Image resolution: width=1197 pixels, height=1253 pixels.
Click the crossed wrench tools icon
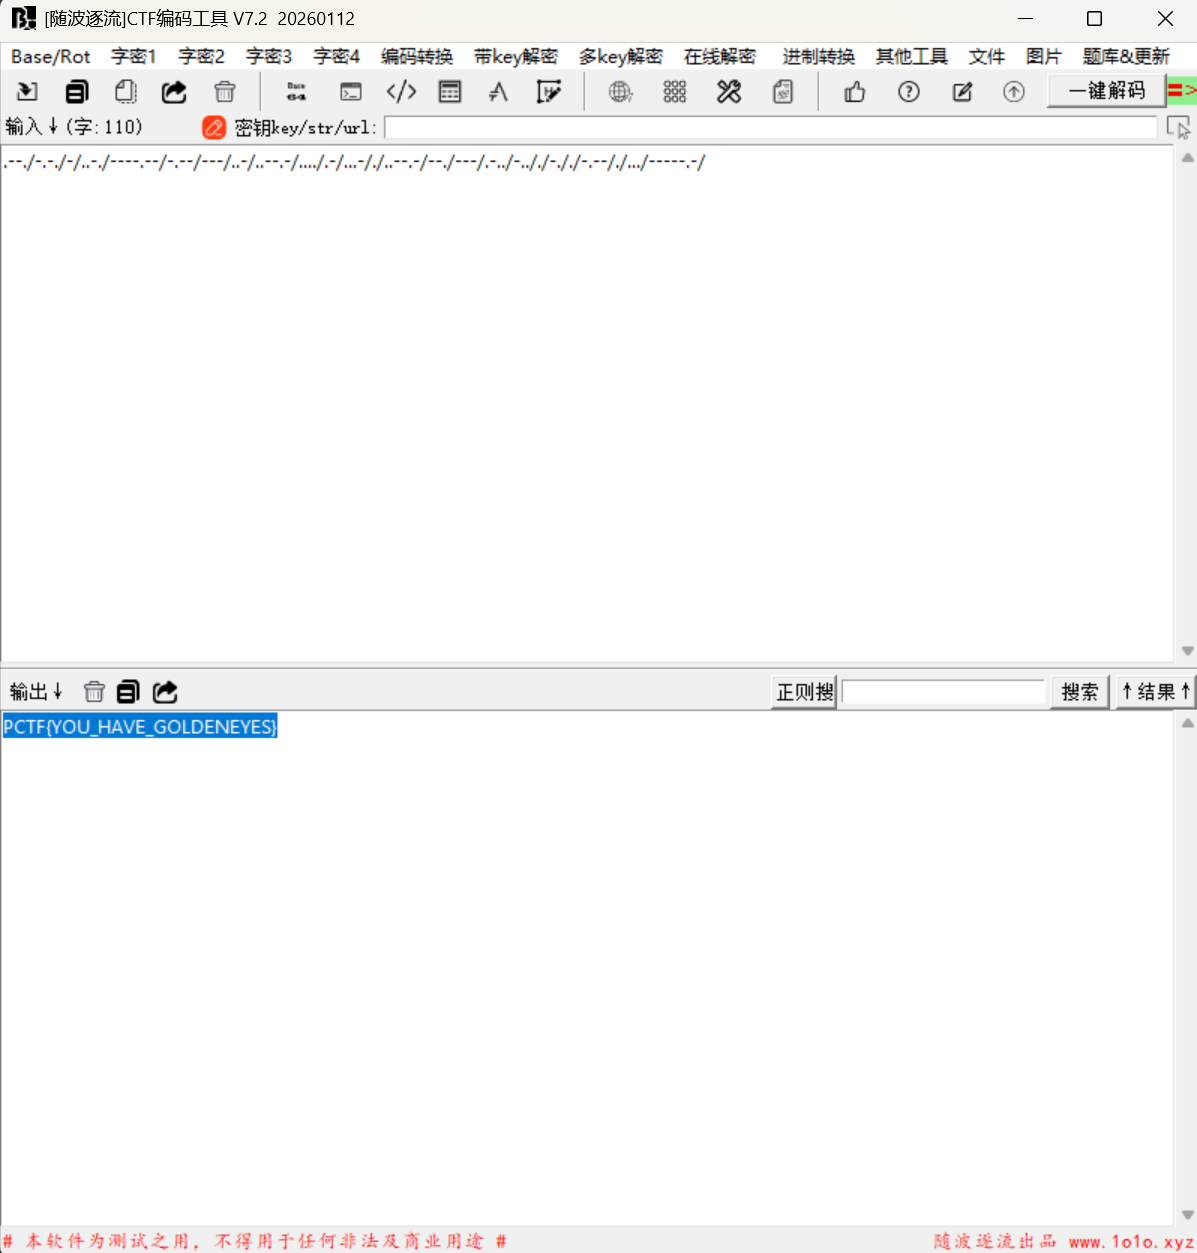coord(729,92)
